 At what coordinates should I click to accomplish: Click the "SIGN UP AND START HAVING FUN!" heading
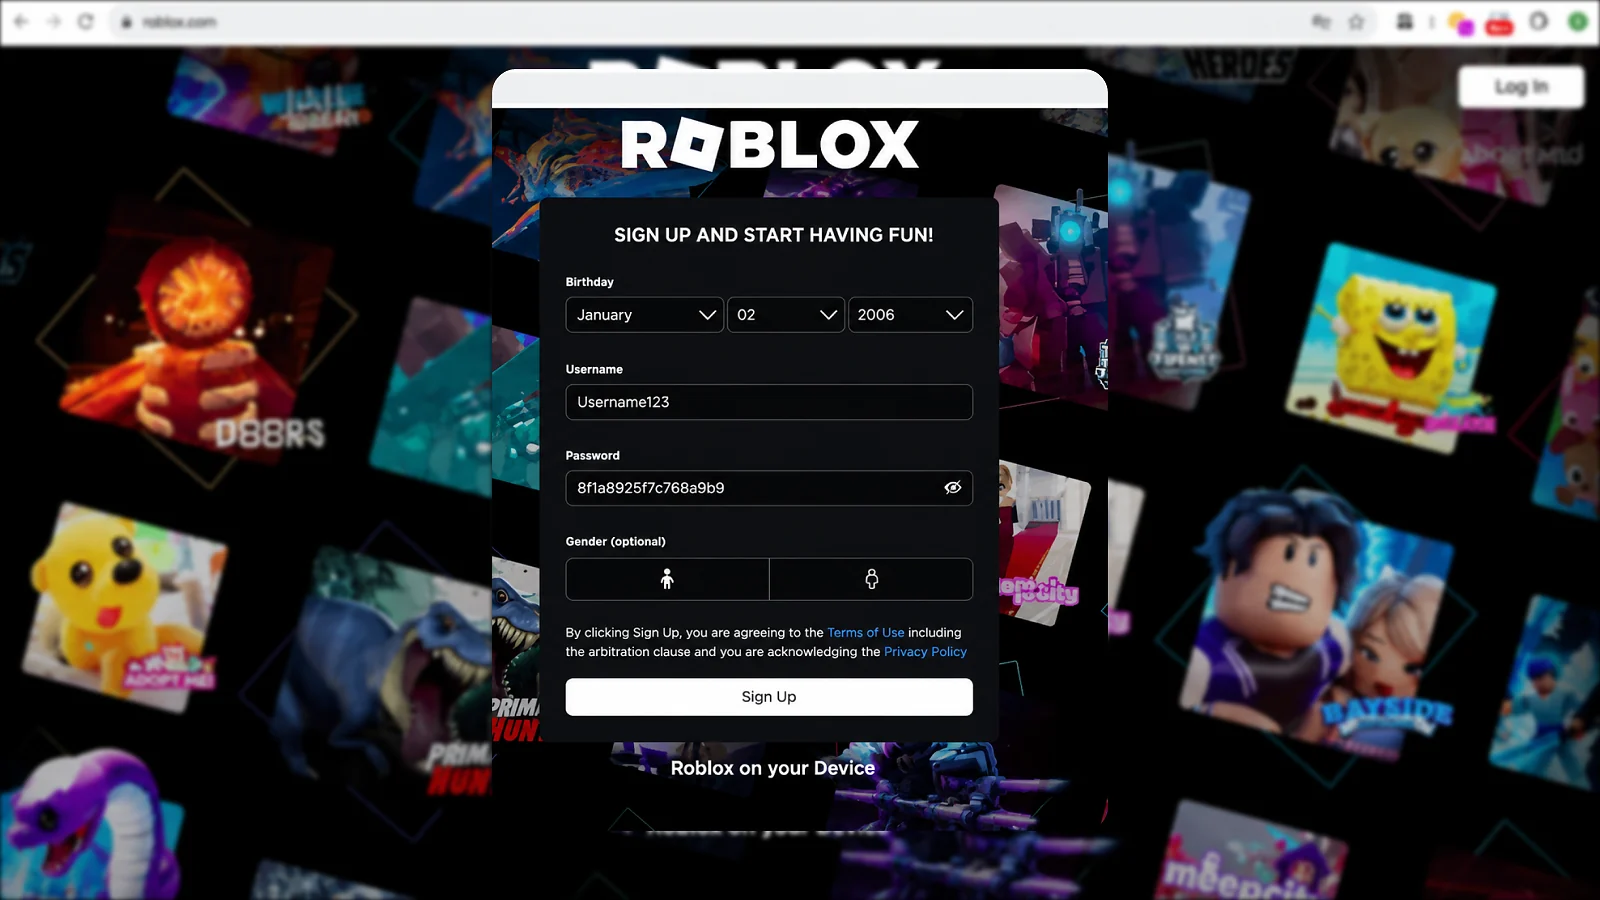tap(773, 235)
